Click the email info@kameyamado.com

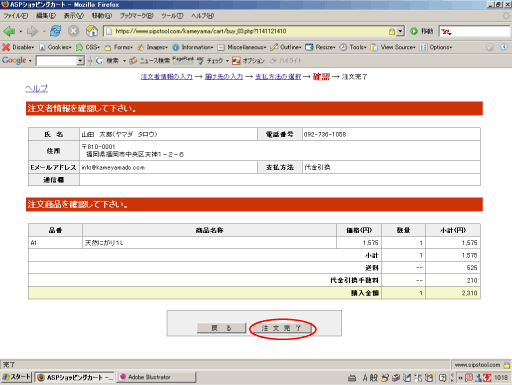point(113,167)
